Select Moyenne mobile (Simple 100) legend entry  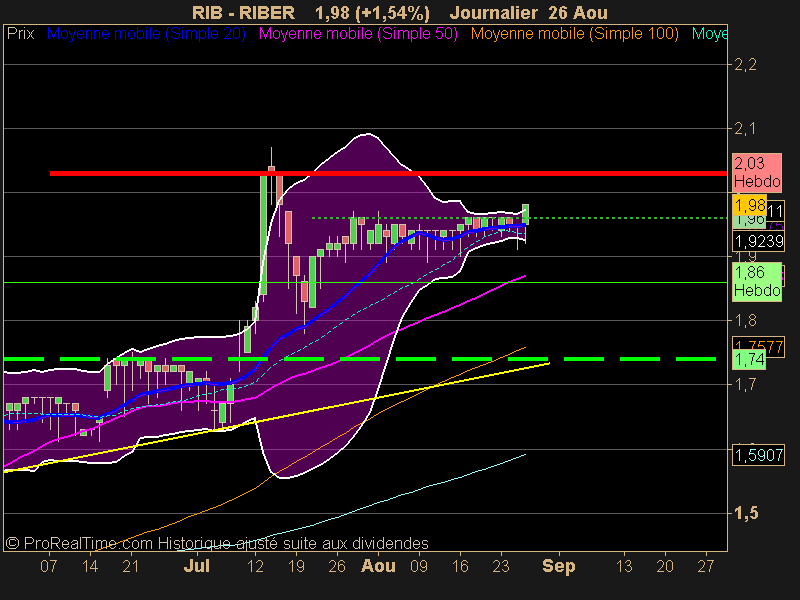click(x=574, y=34)
